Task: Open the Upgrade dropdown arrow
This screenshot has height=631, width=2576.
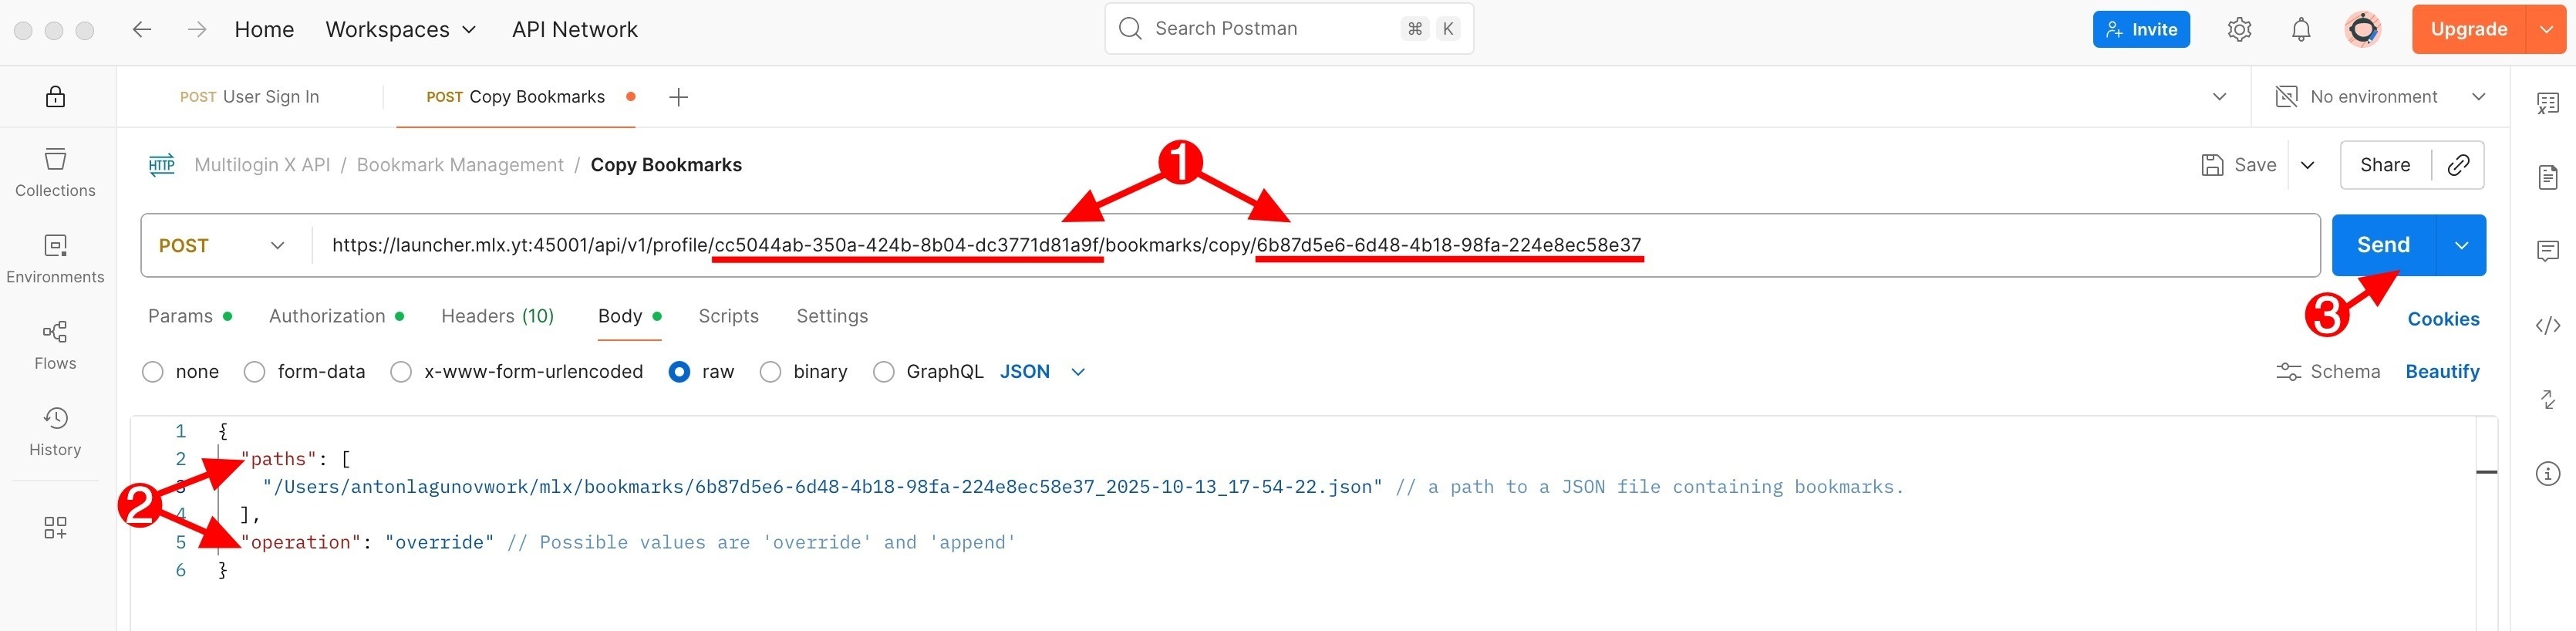Action: click(2545, 29)
